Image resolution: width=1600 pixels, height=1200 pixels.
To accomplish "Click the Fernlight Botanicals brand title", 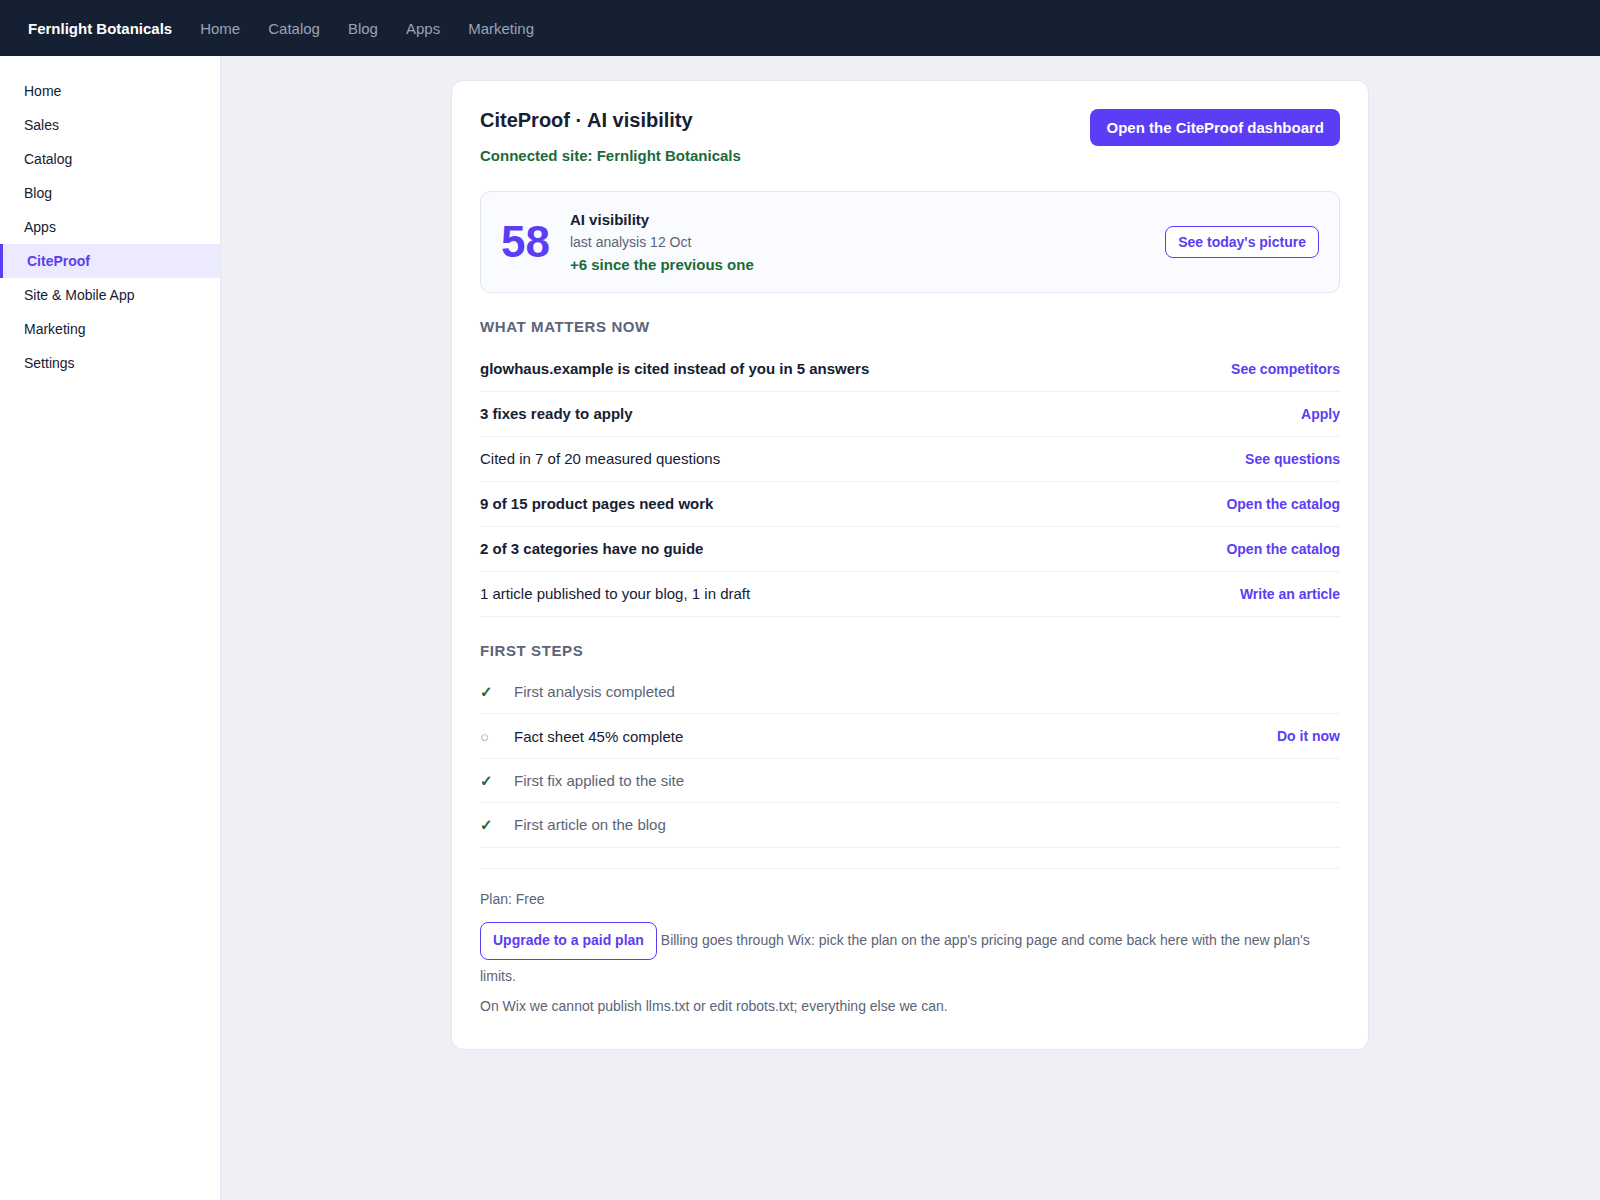I will click(x=100, y=29).
